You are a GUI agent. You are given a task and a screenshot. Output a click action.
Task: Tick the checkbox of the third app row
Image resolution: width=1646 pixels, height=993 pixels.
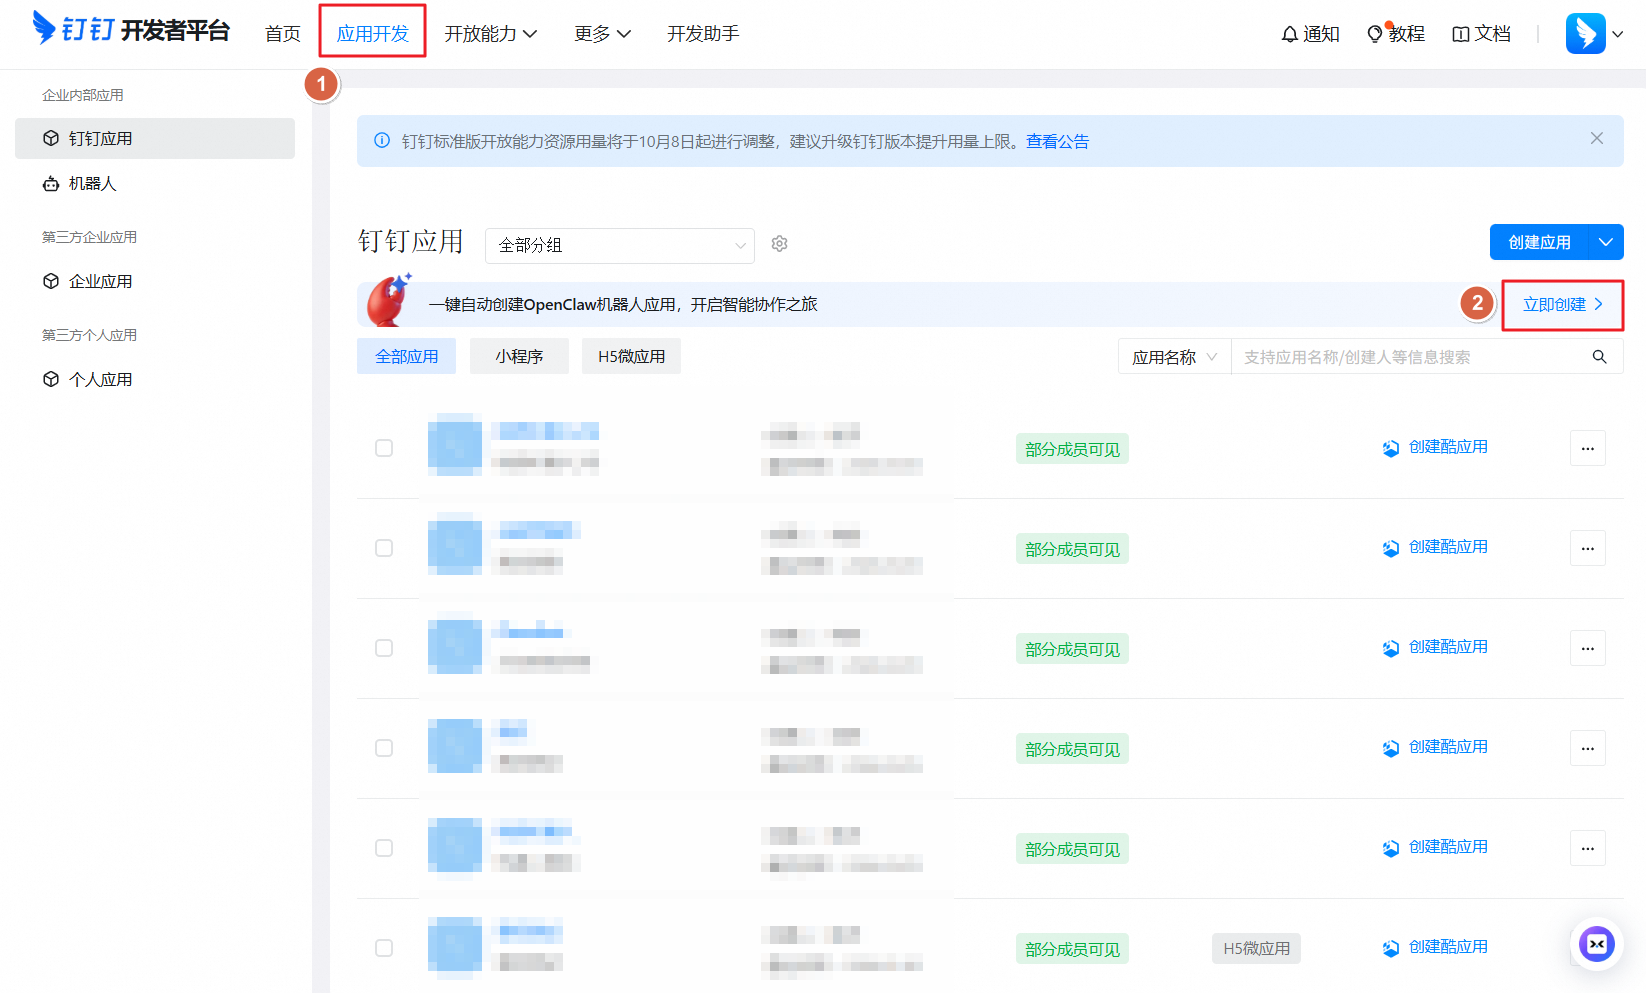[384, 648]
